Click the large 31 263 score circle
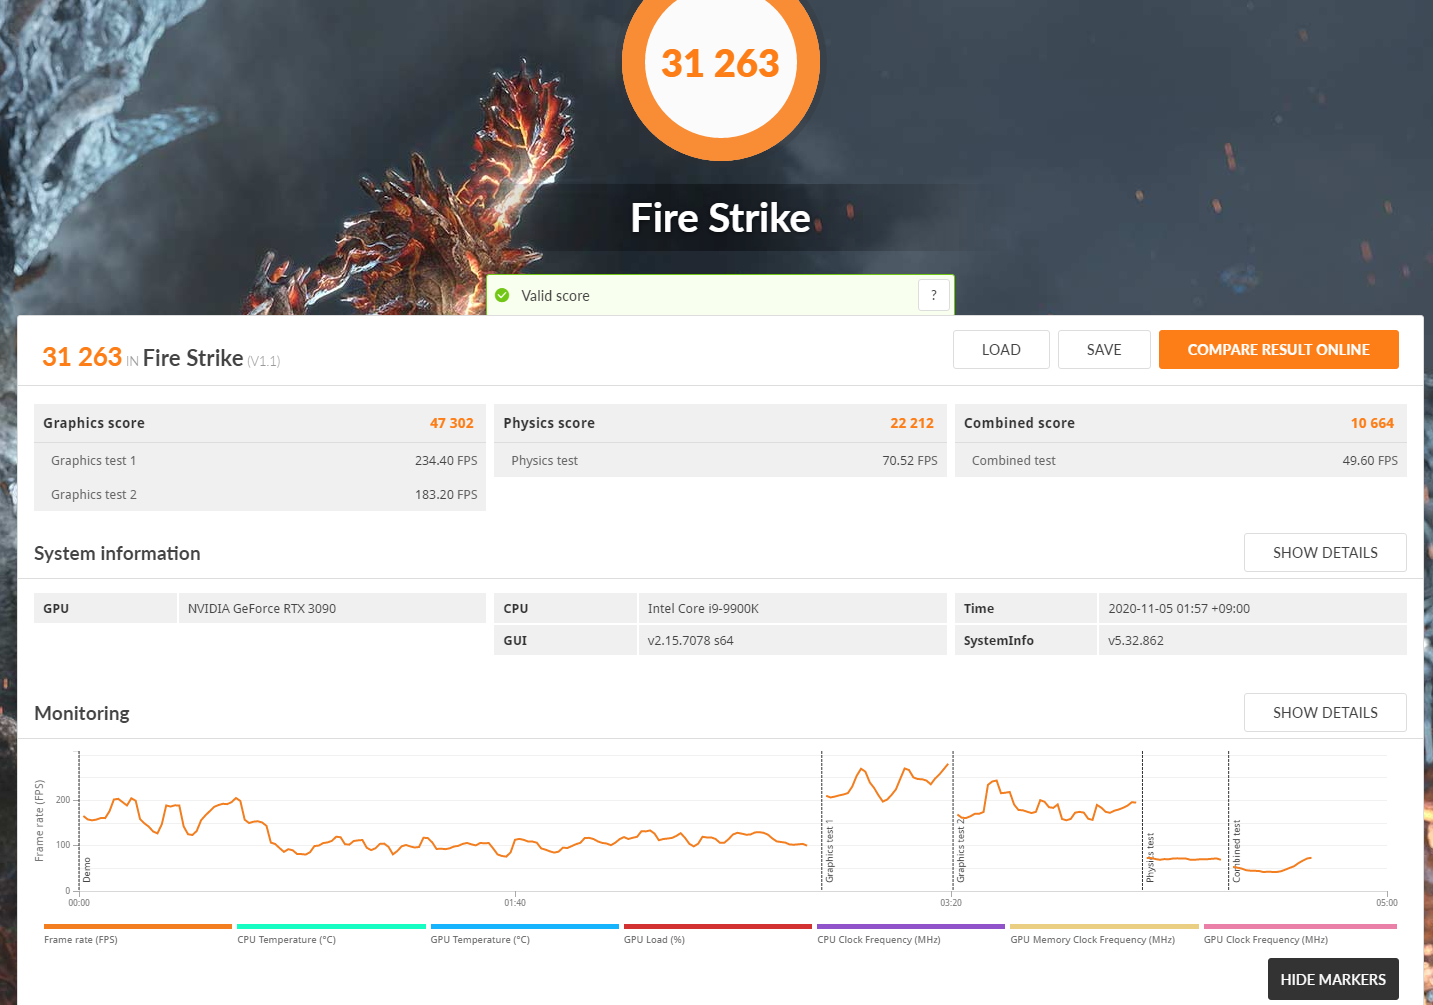 720,62
